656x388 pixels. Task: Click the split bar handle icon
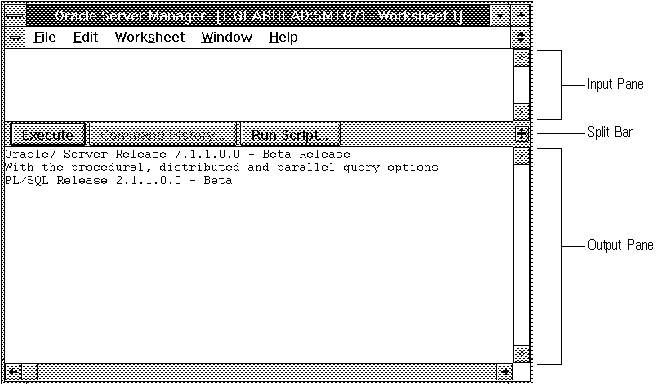[x=522, y=134]
